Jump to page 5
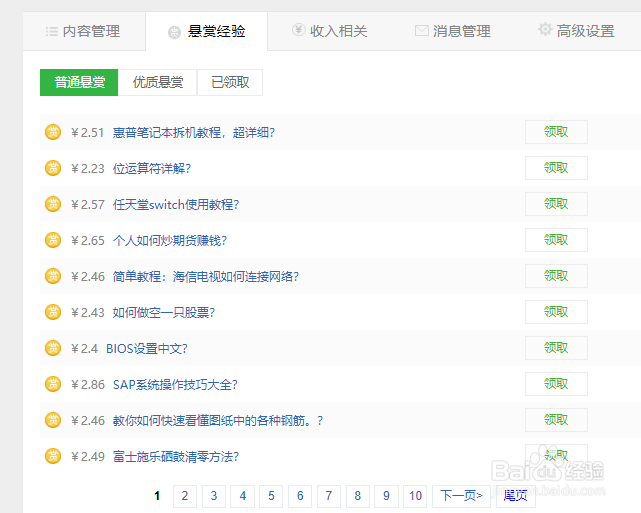Image resolution: width=641 pixels, height=513 pixels. coord(271,496)
